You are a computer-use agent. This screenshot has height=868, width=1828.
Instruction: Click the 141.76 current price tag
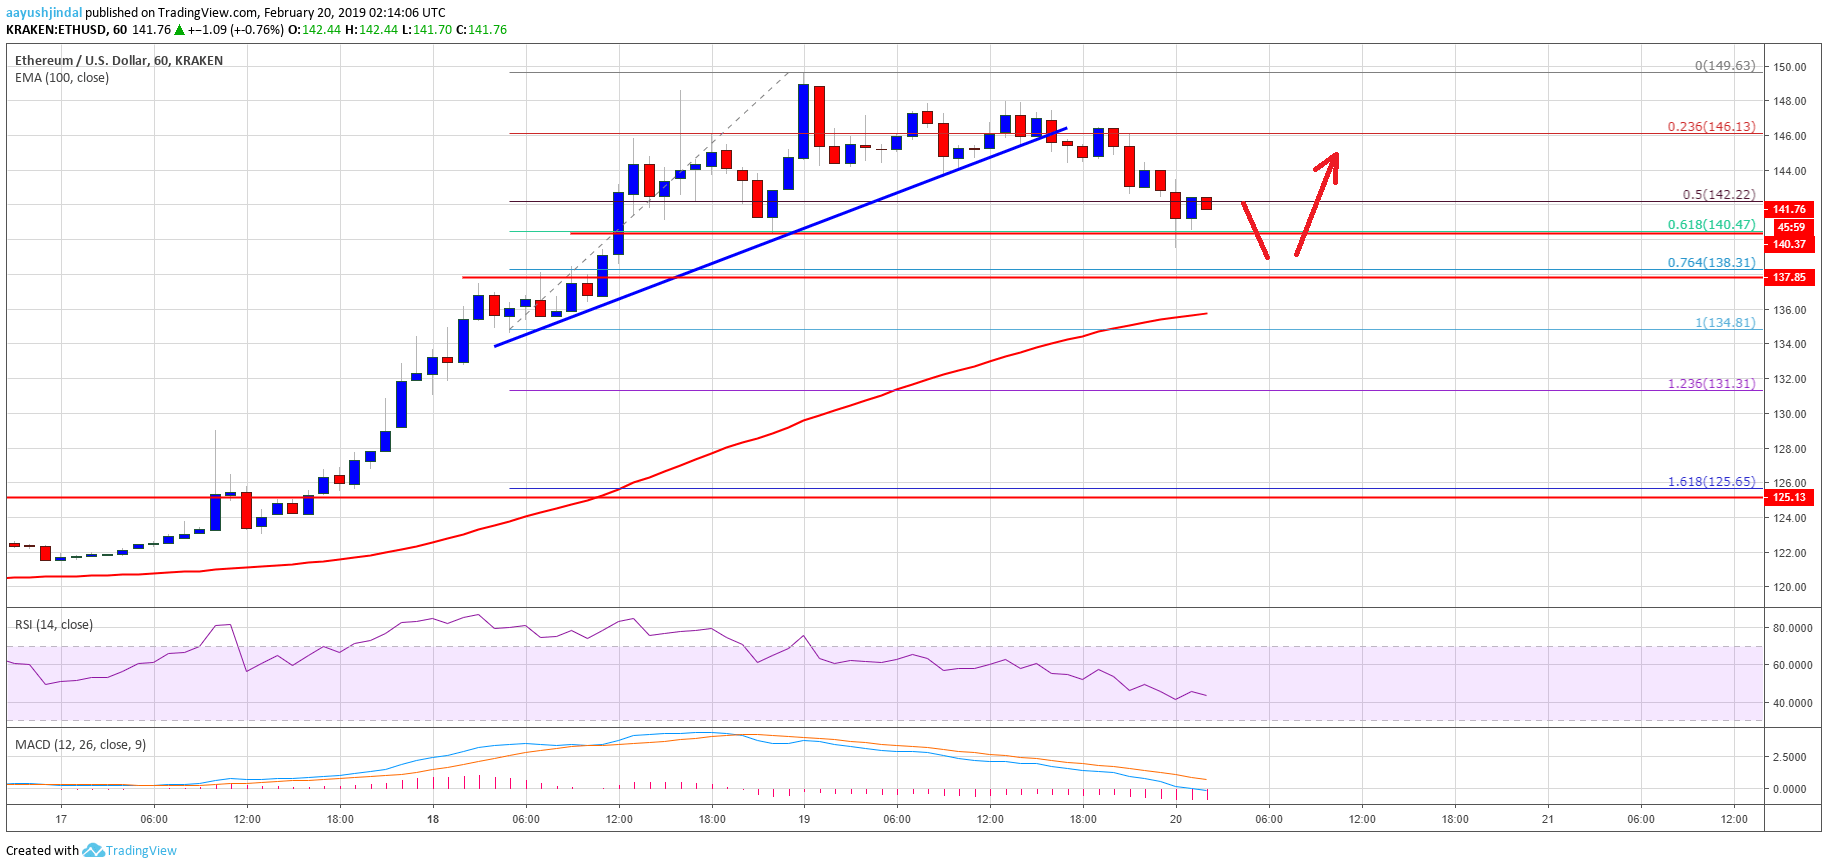coord(1789,209)
